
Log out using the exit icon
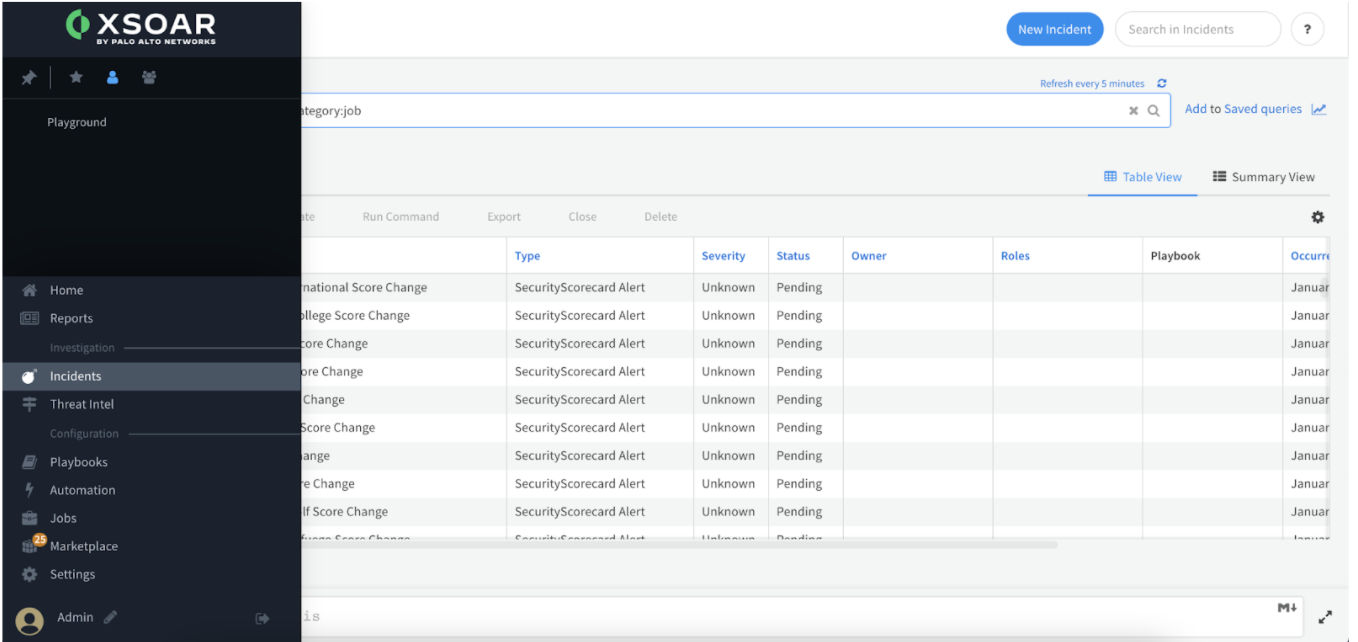tap(263, 619)
